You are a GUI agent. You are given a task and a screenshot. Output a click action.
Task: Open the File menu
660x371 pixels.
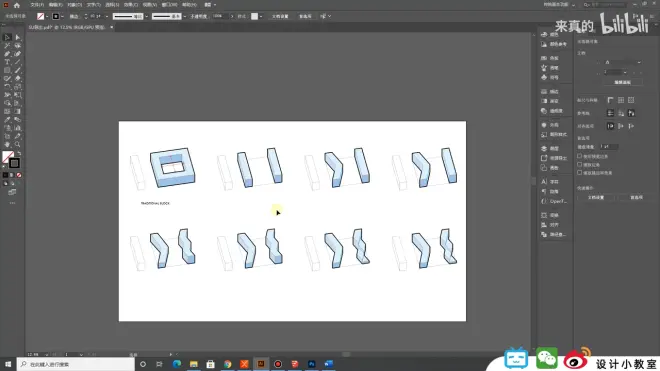(37, 5)
